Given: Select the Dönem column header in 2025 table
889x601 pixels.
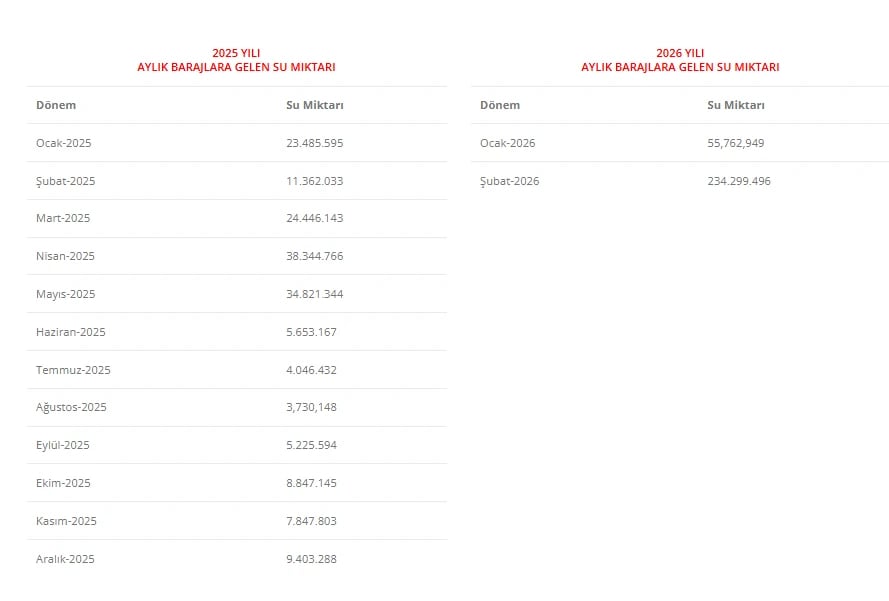Looking at the screenshot, I should pos(56,105).
